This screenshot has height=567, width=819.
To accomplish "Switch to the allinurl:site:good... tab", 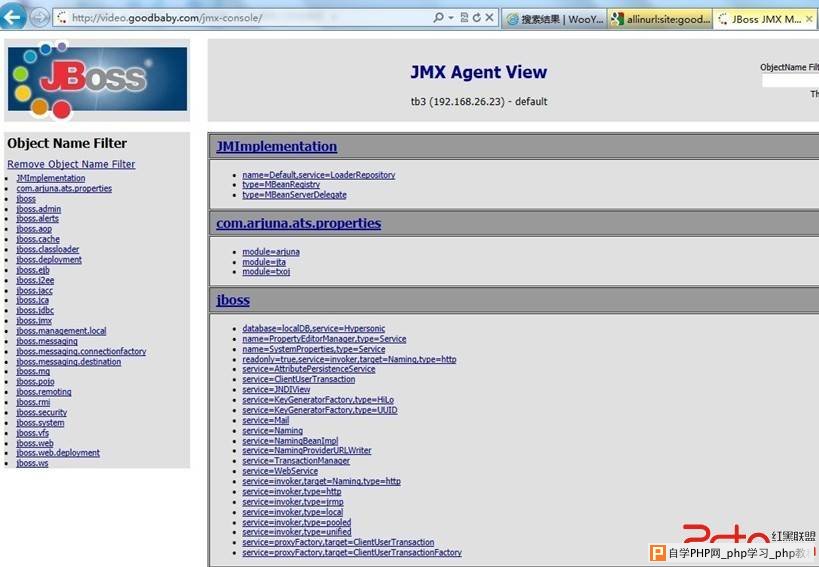I will tap(661, 19).
